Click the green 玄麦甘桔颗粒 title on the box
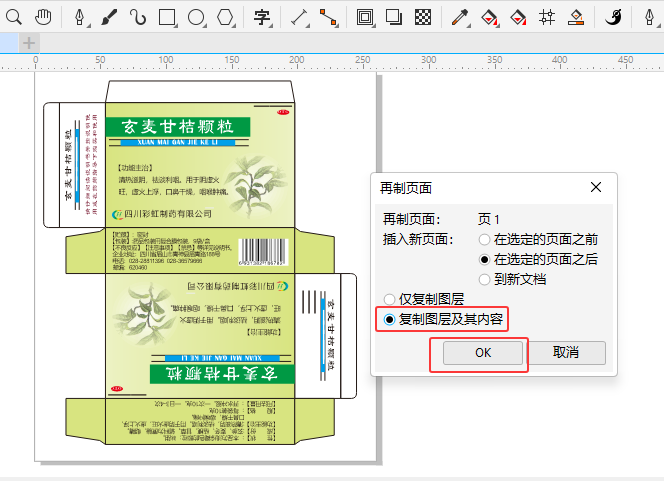The image size is (664, 481). [178, 127]
